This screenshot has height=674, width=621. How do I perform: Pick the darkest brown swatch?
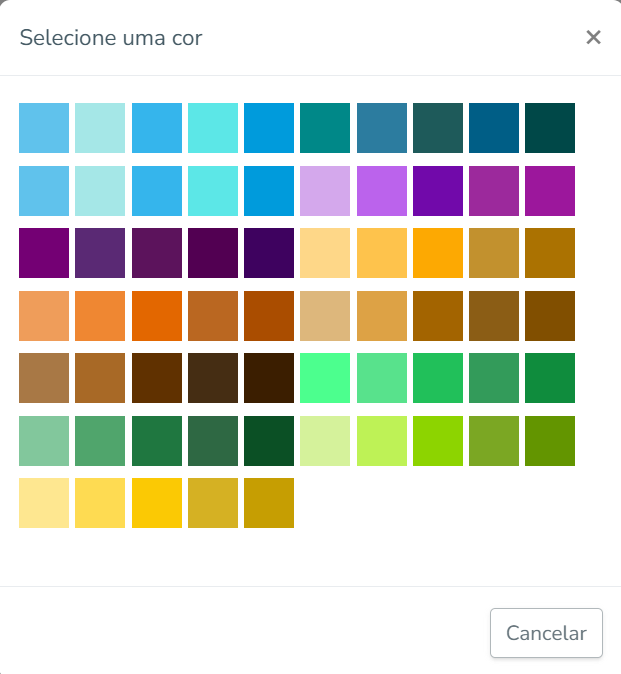[269, 378]
